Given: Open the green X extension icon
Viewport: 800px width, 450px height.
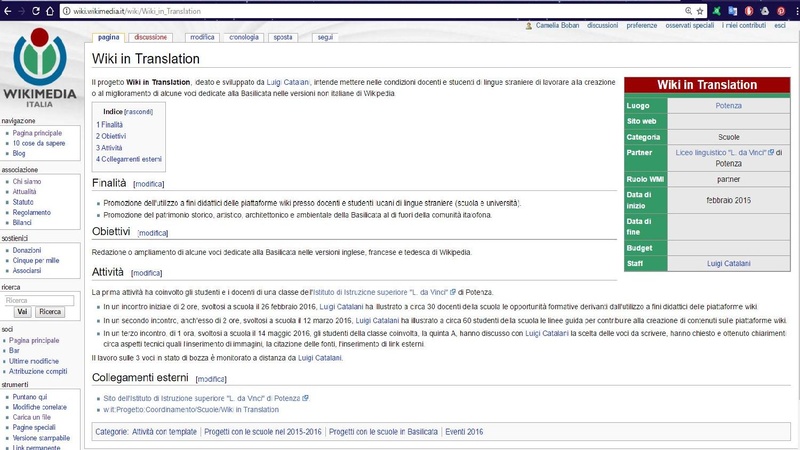Looking at the screenshot, I should (717, 11).
